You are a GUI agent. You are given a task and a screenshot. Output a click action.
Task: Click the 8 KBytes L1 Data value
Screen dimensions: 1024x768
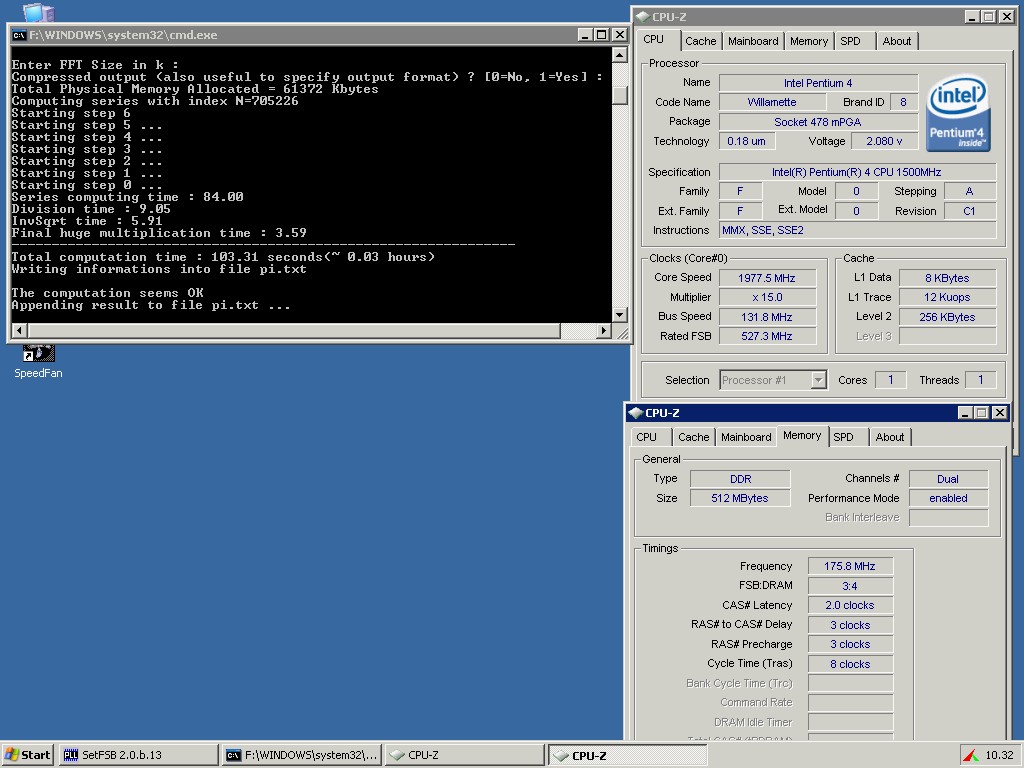tap(947, 278)
